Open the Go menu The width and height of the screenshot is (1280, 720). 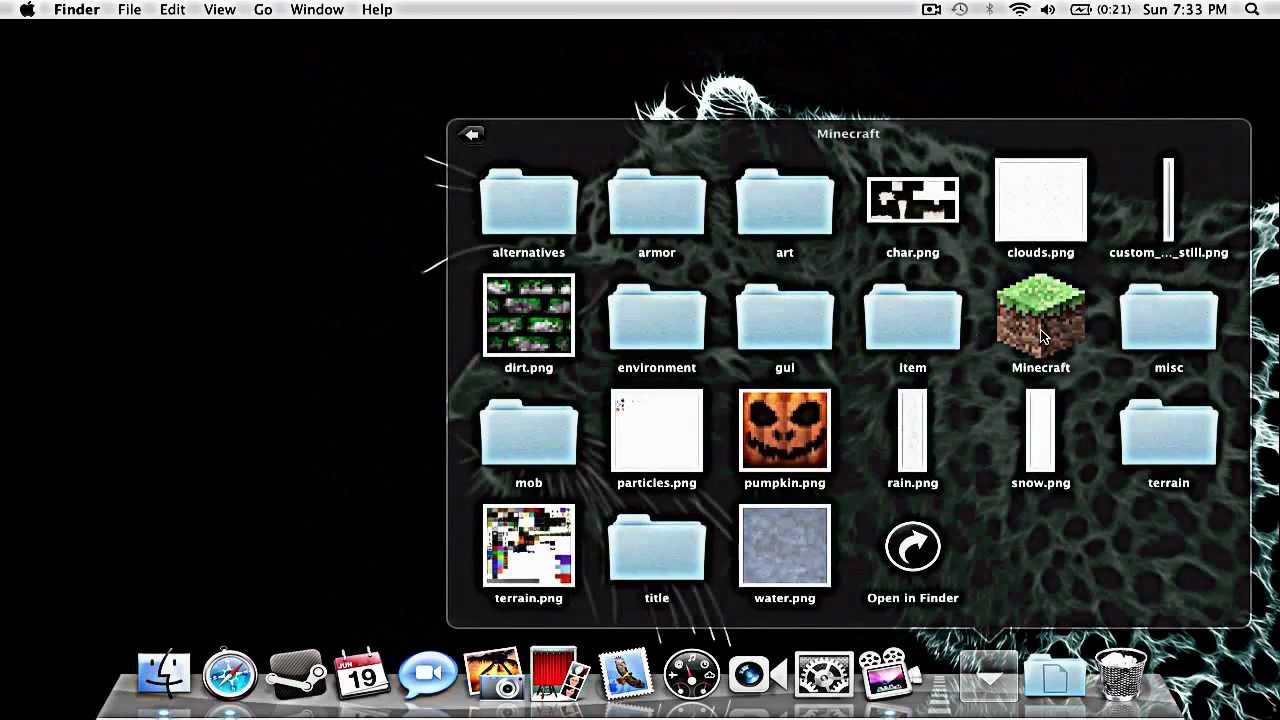(x=263, y=10)
